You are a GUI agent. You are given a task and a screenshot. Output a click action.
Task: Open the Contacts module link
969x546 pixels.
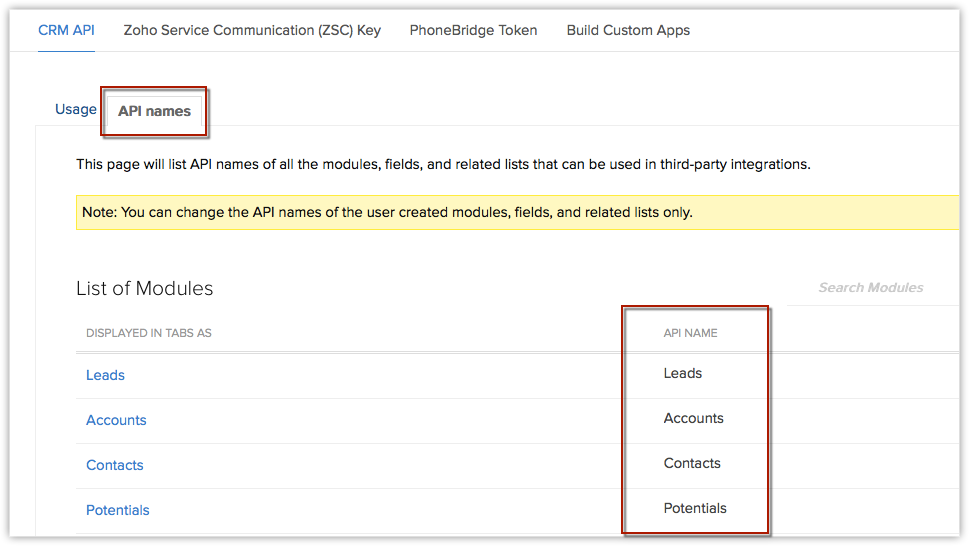(x=114, y=465)
